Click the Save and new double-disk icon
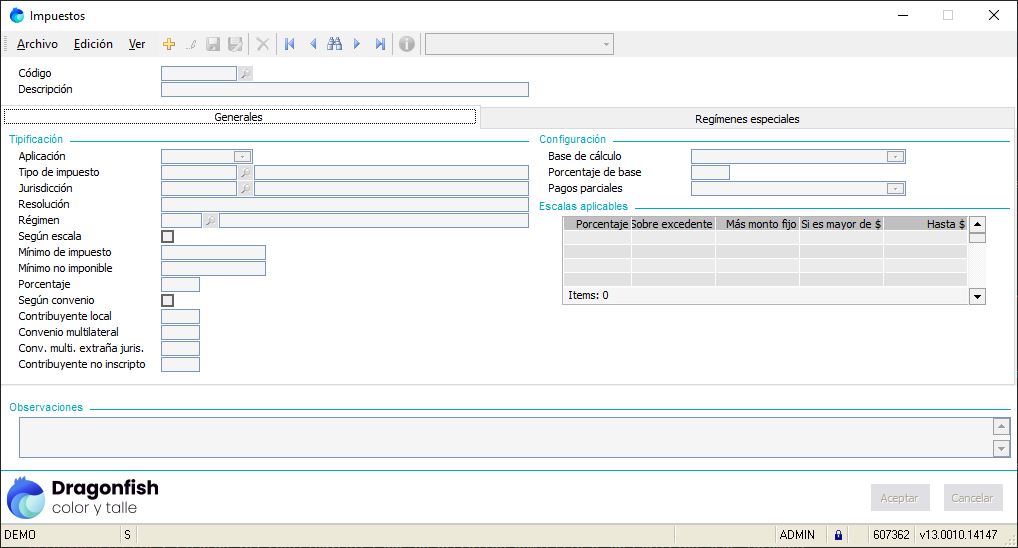This screenshot has width=1018, height=548. 235,44
